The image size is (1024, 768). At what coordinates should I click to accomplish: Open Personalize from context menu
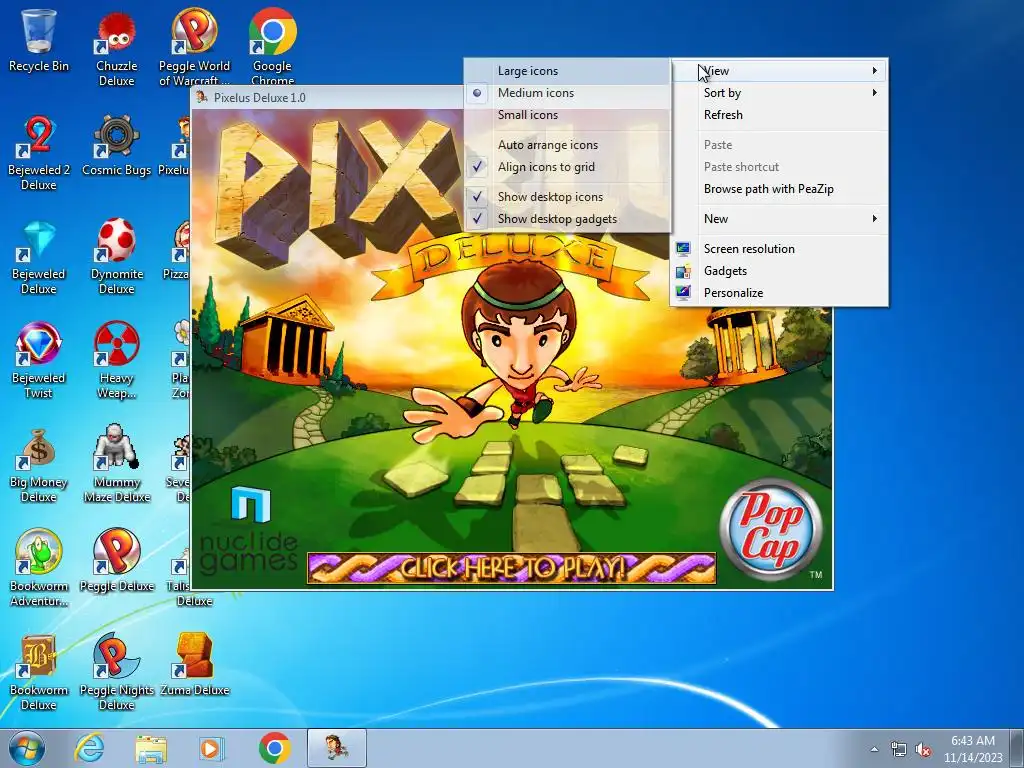[779, 293]
